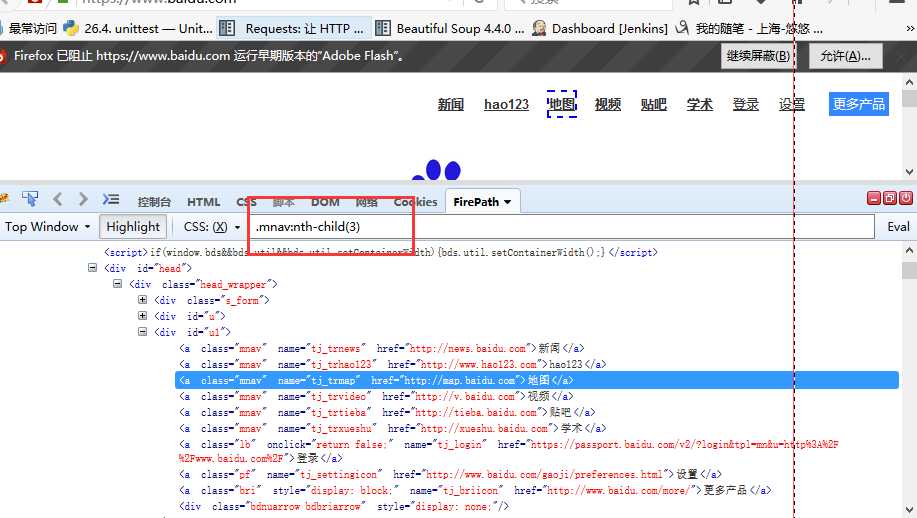Expand the div class="s_form" node
917x518 pixels.
(x=142, y=299)
